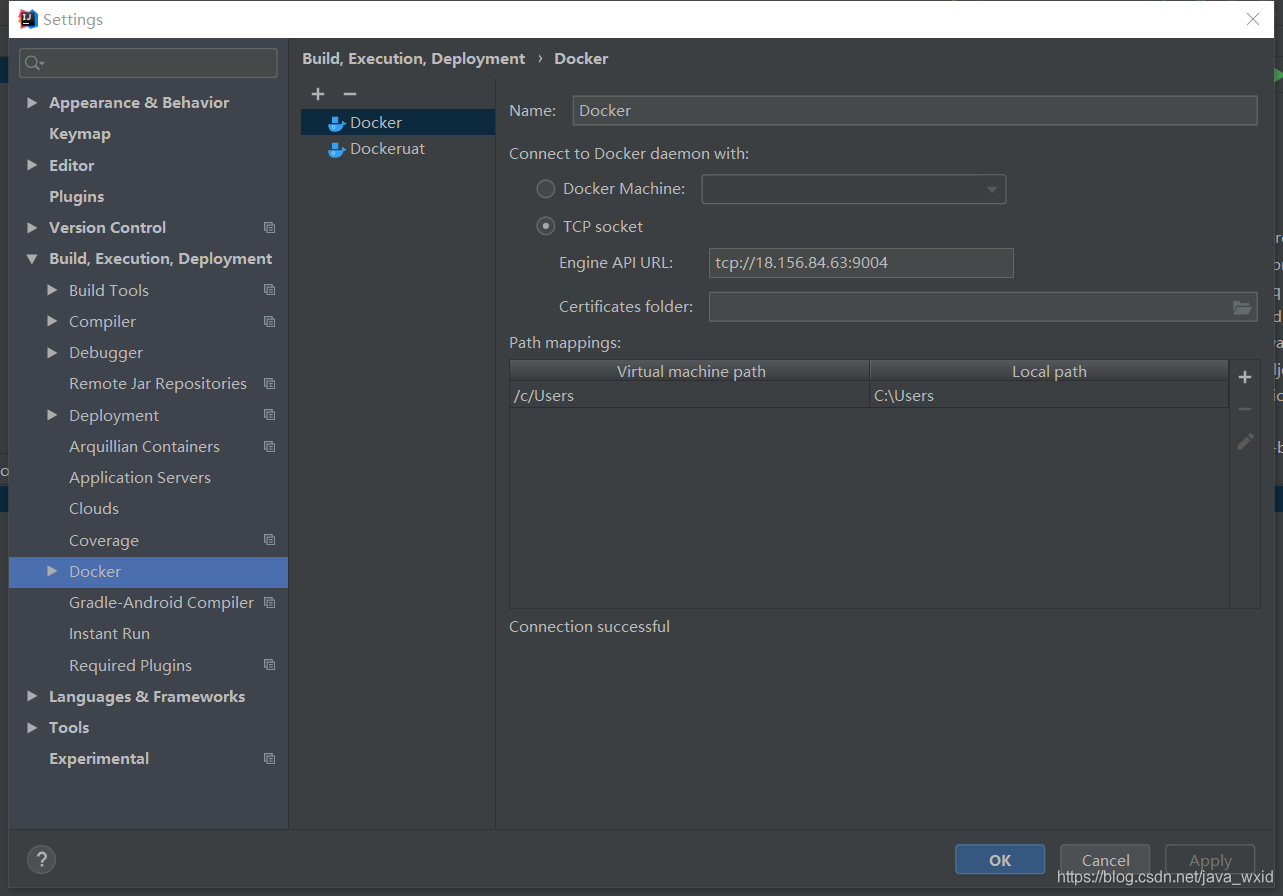Viewport: 1283px width, 896px height.
Task: Click project-level icon beside Remote Jar Repositories
Action: [x=269, y=384]
